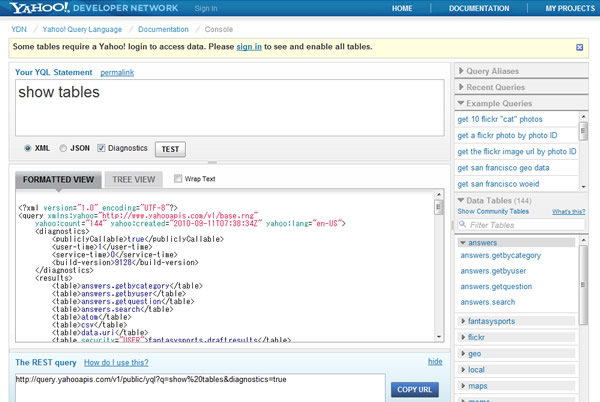
Task: Run example get san francisco woeid
Action: click(498, 184)
